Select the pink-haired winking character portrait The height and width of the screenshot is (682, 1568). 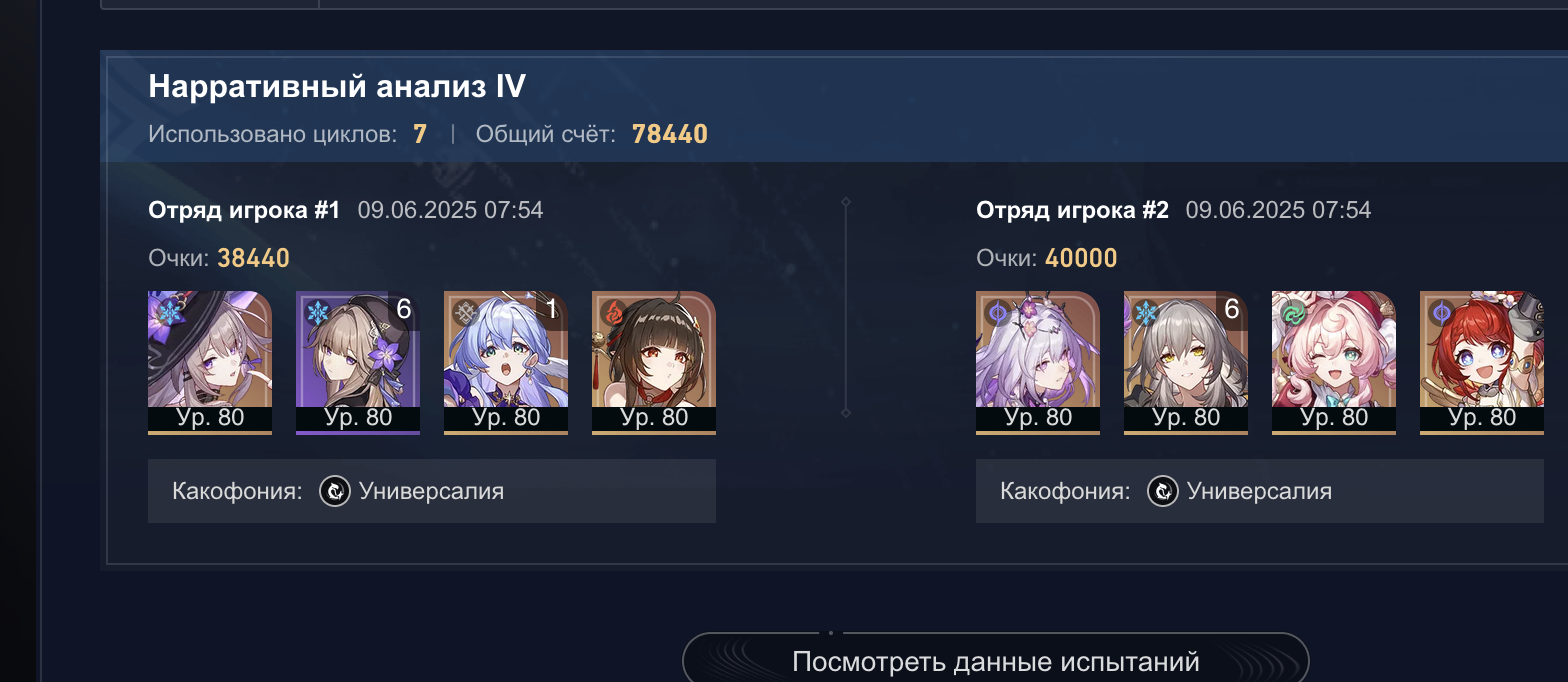(1334, 363)
